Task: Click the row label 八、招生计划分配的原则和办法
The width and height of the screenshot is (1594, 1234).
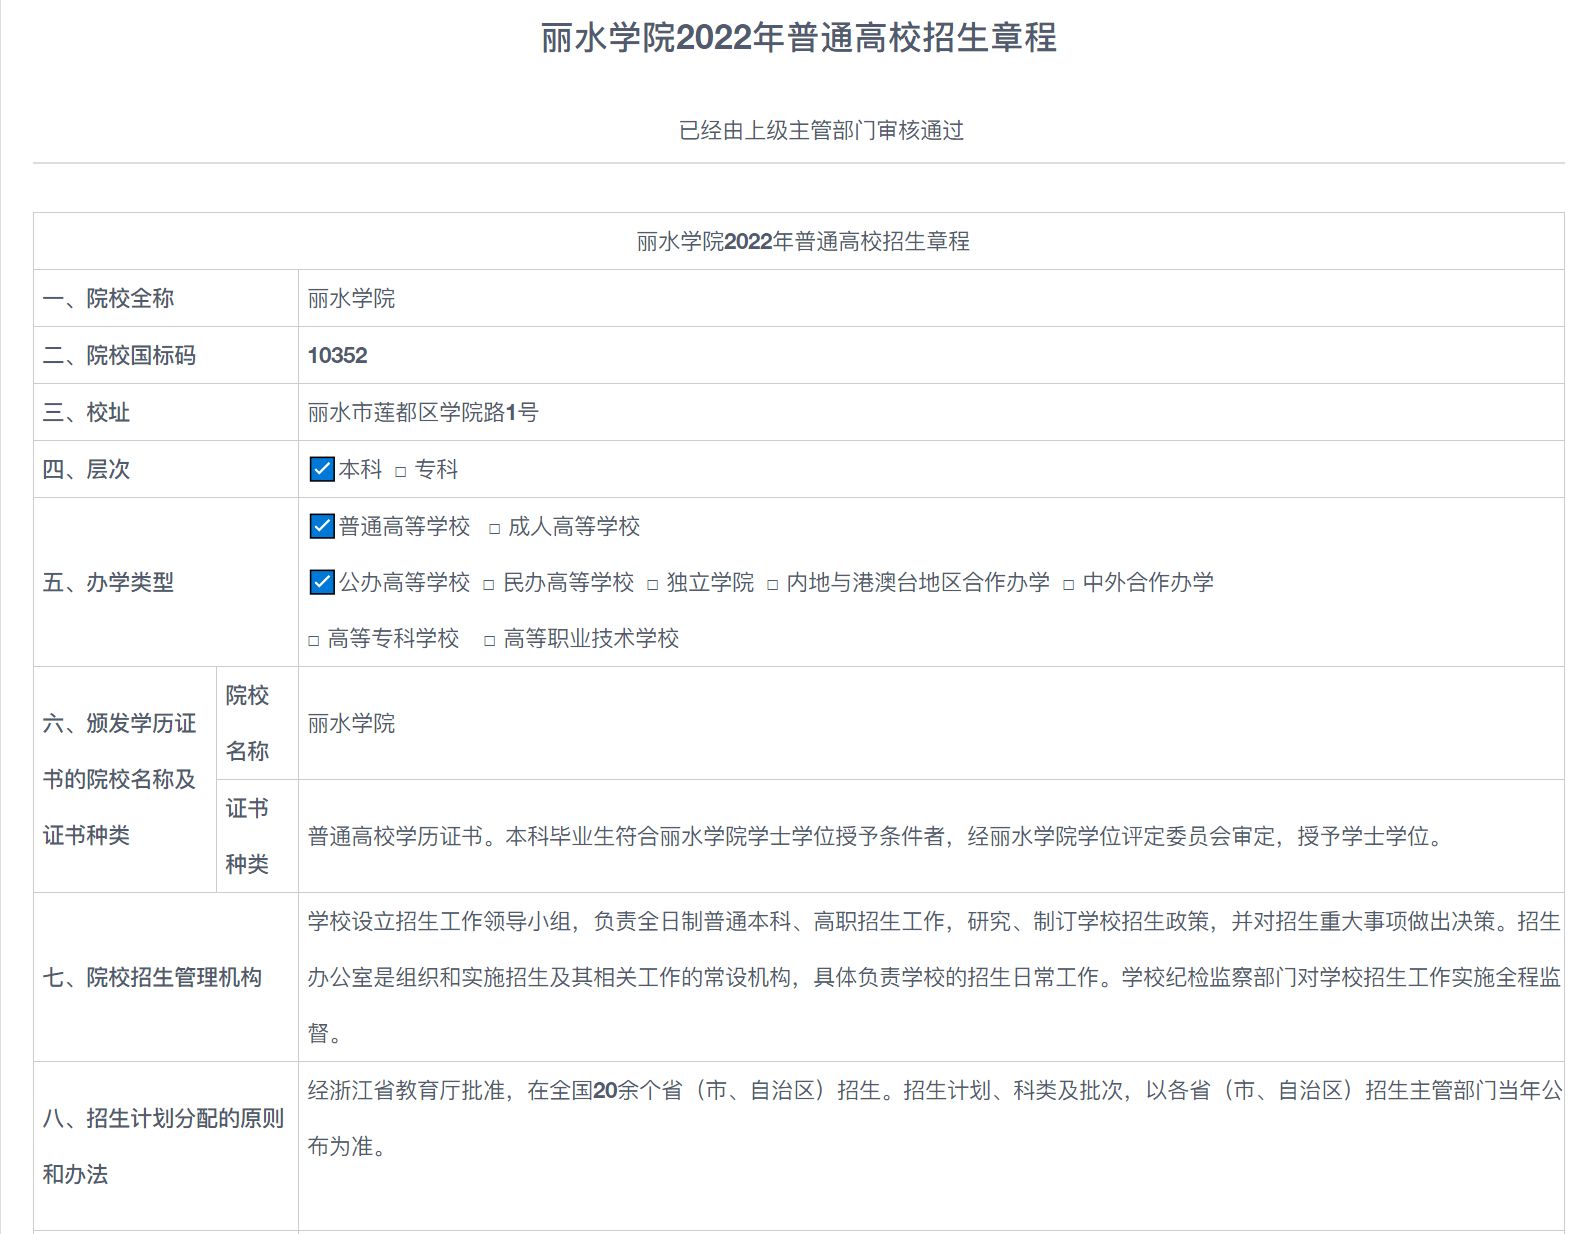Action: pyautogui.click(x=163, y=1146)
